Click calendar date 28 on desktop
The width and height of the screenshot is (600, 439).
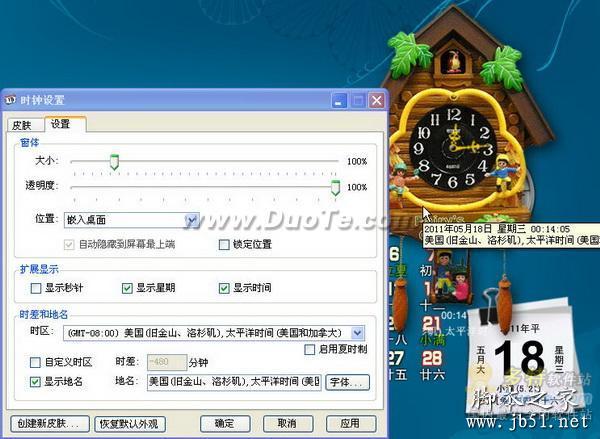432,359
